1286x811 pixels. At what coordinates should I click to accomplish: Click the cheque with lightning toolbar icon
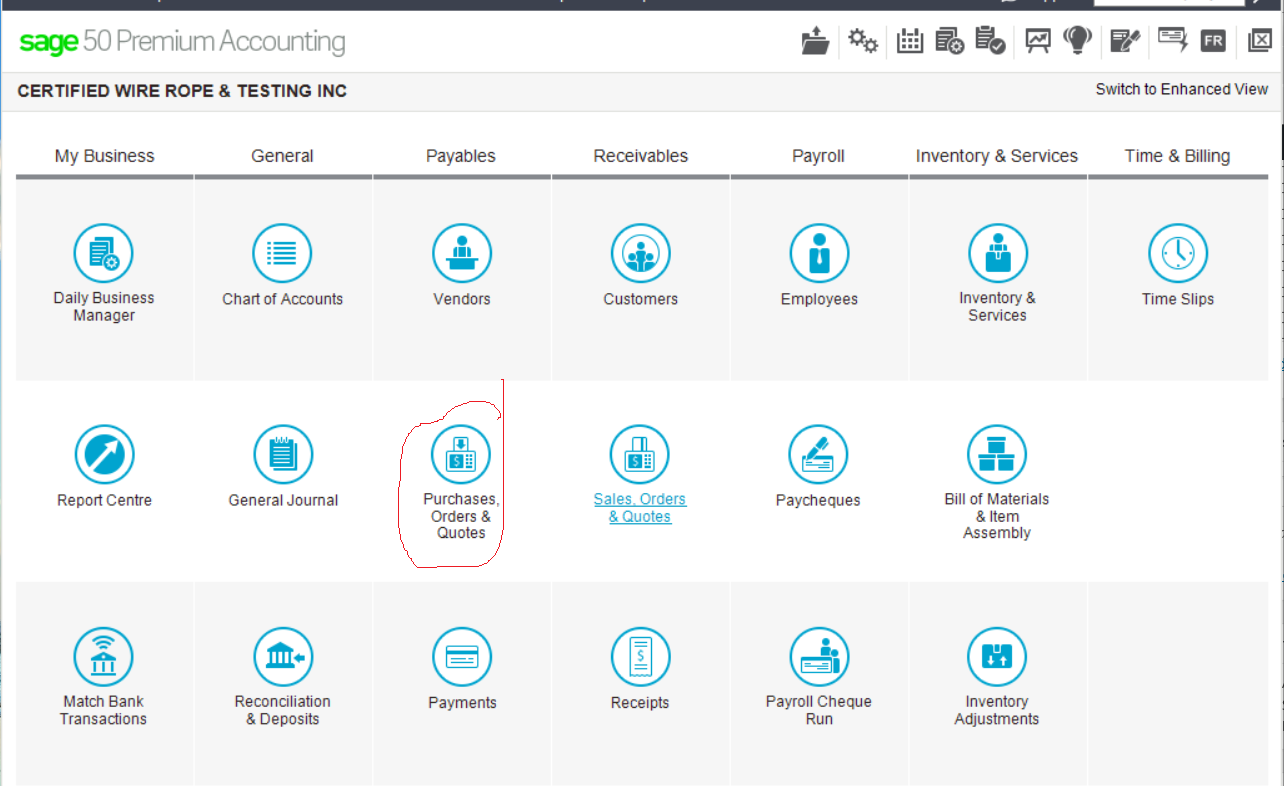pos(1172,41)
